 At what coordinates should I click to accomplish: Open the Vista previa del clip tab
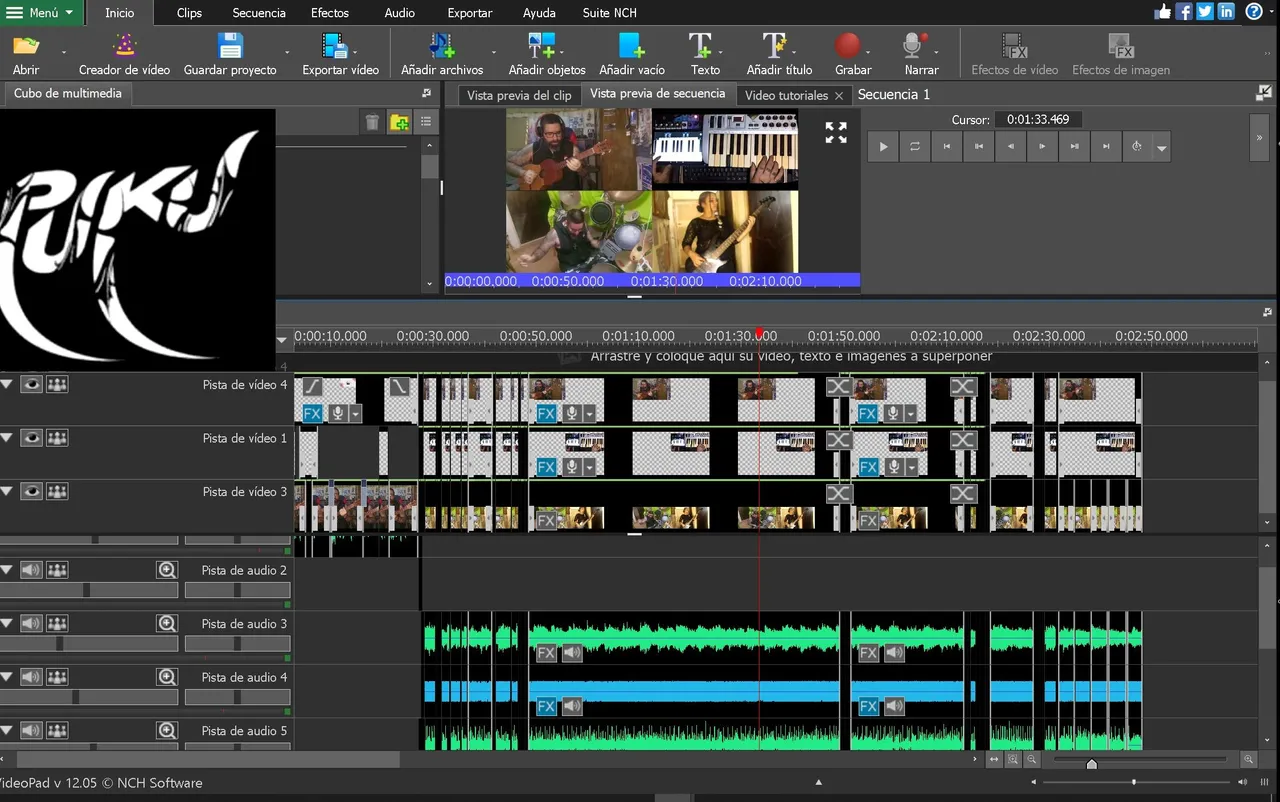(x=519, y=95)
